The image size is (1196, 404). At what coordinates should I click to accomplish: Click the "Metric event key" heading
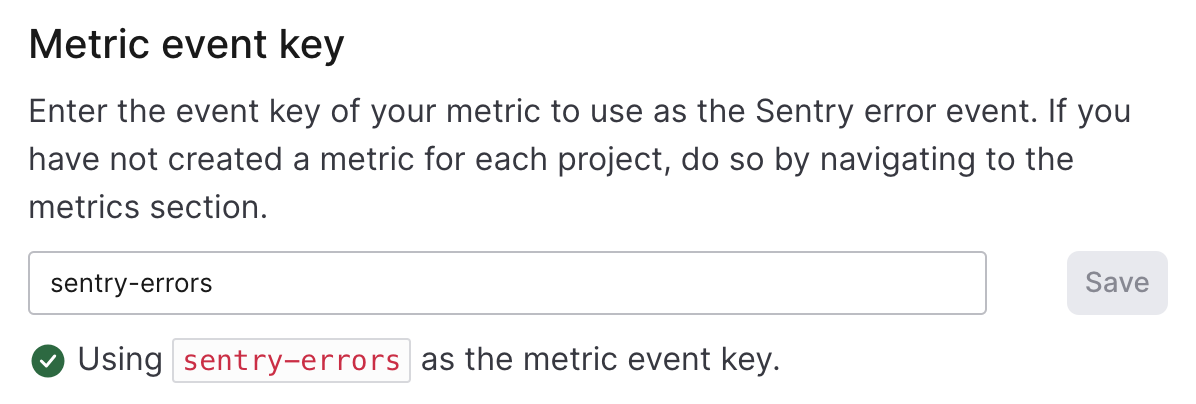pos(186,46)
